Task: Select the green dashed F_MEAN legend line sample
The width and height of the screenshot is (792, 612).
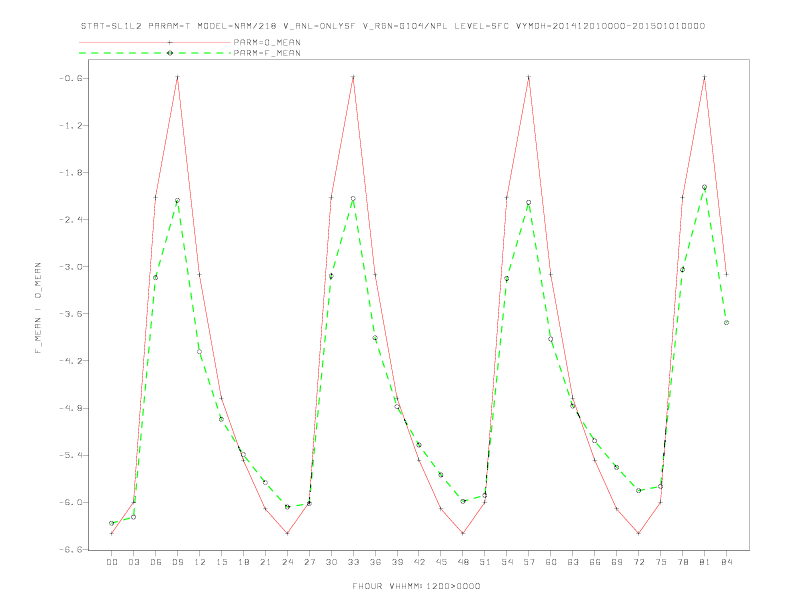Action: click(155, 53)
